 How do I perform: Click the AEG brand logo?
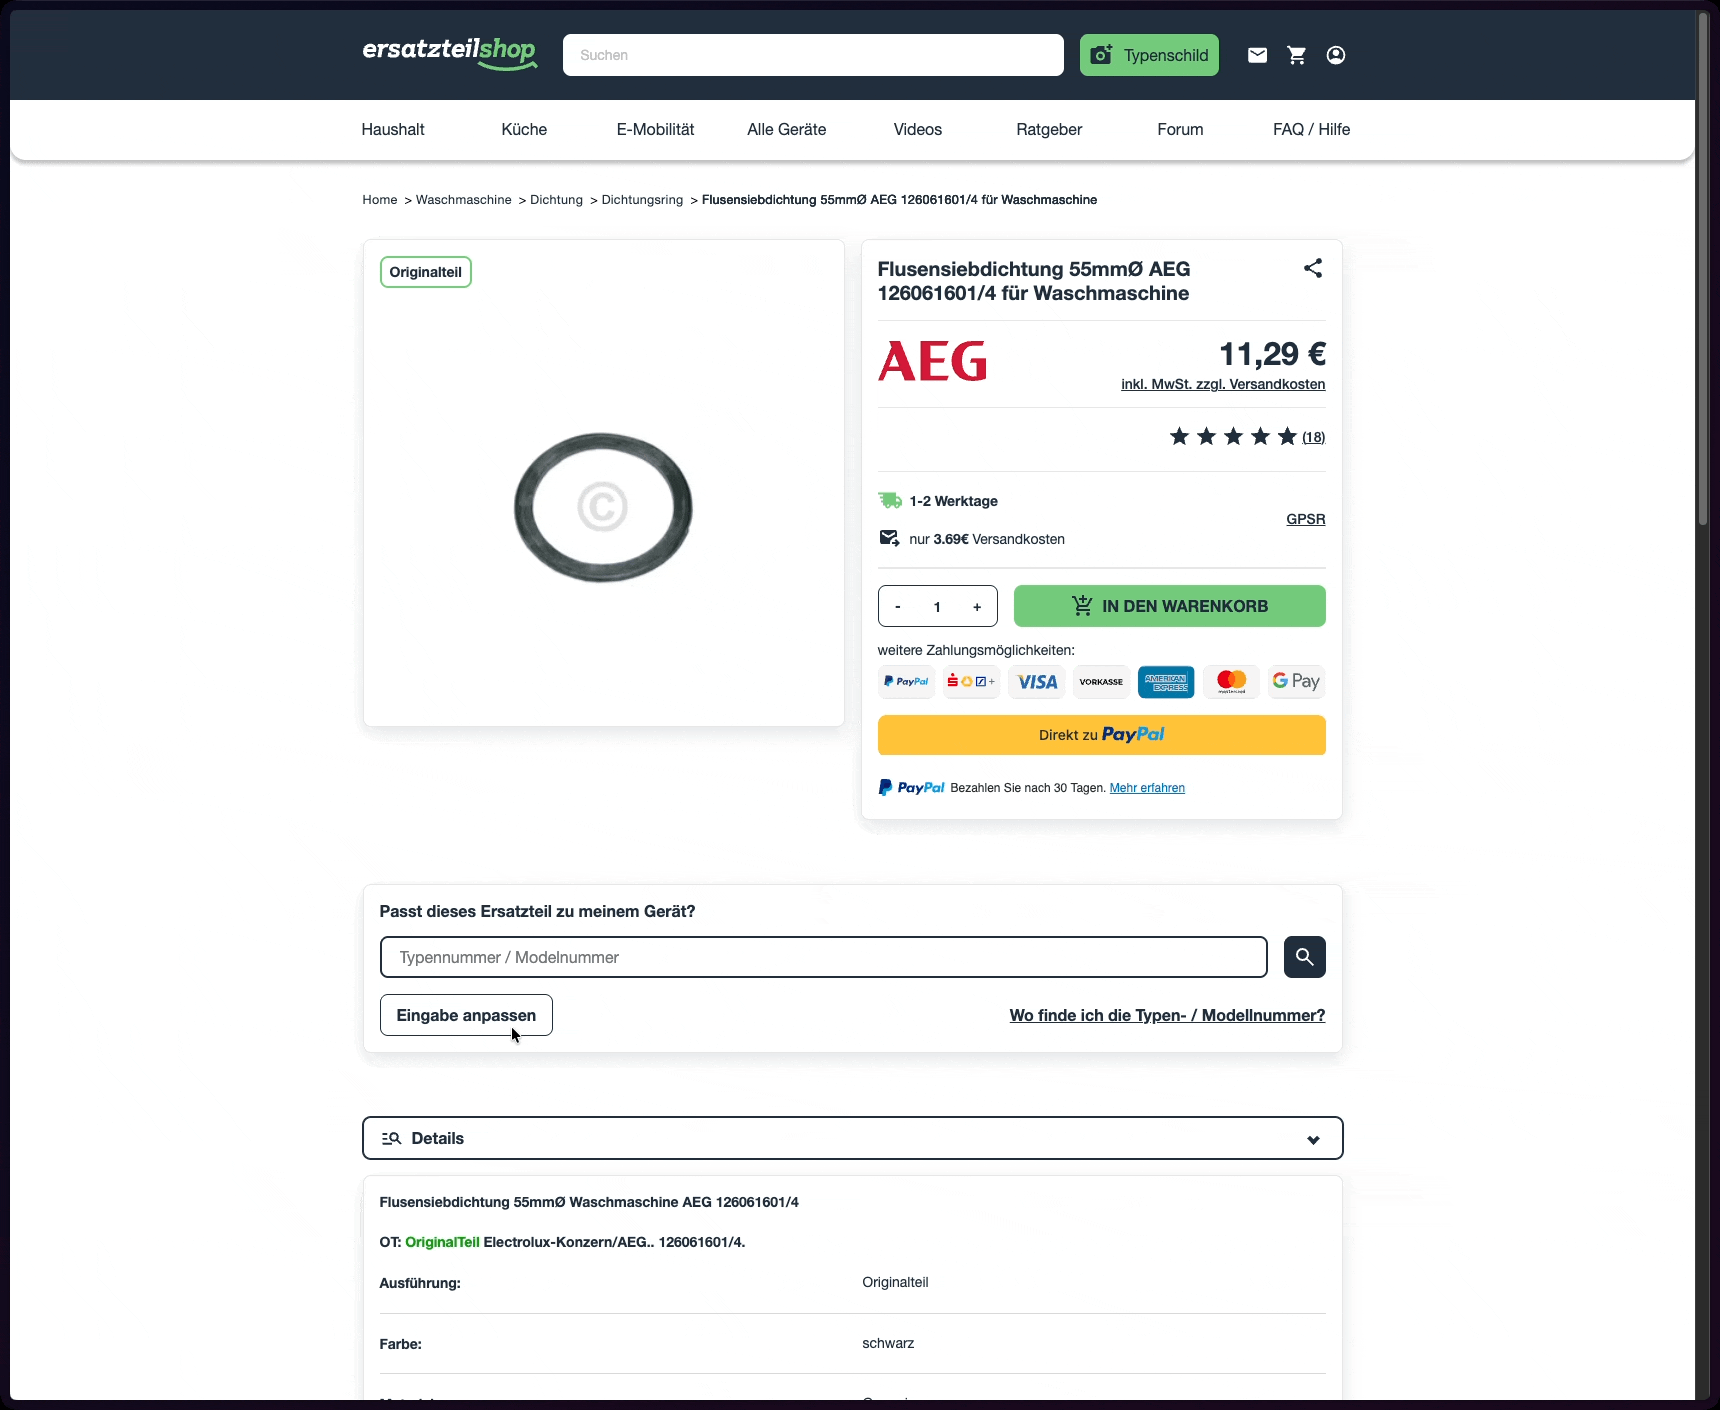pyautogui.click(x=933, y=361)
